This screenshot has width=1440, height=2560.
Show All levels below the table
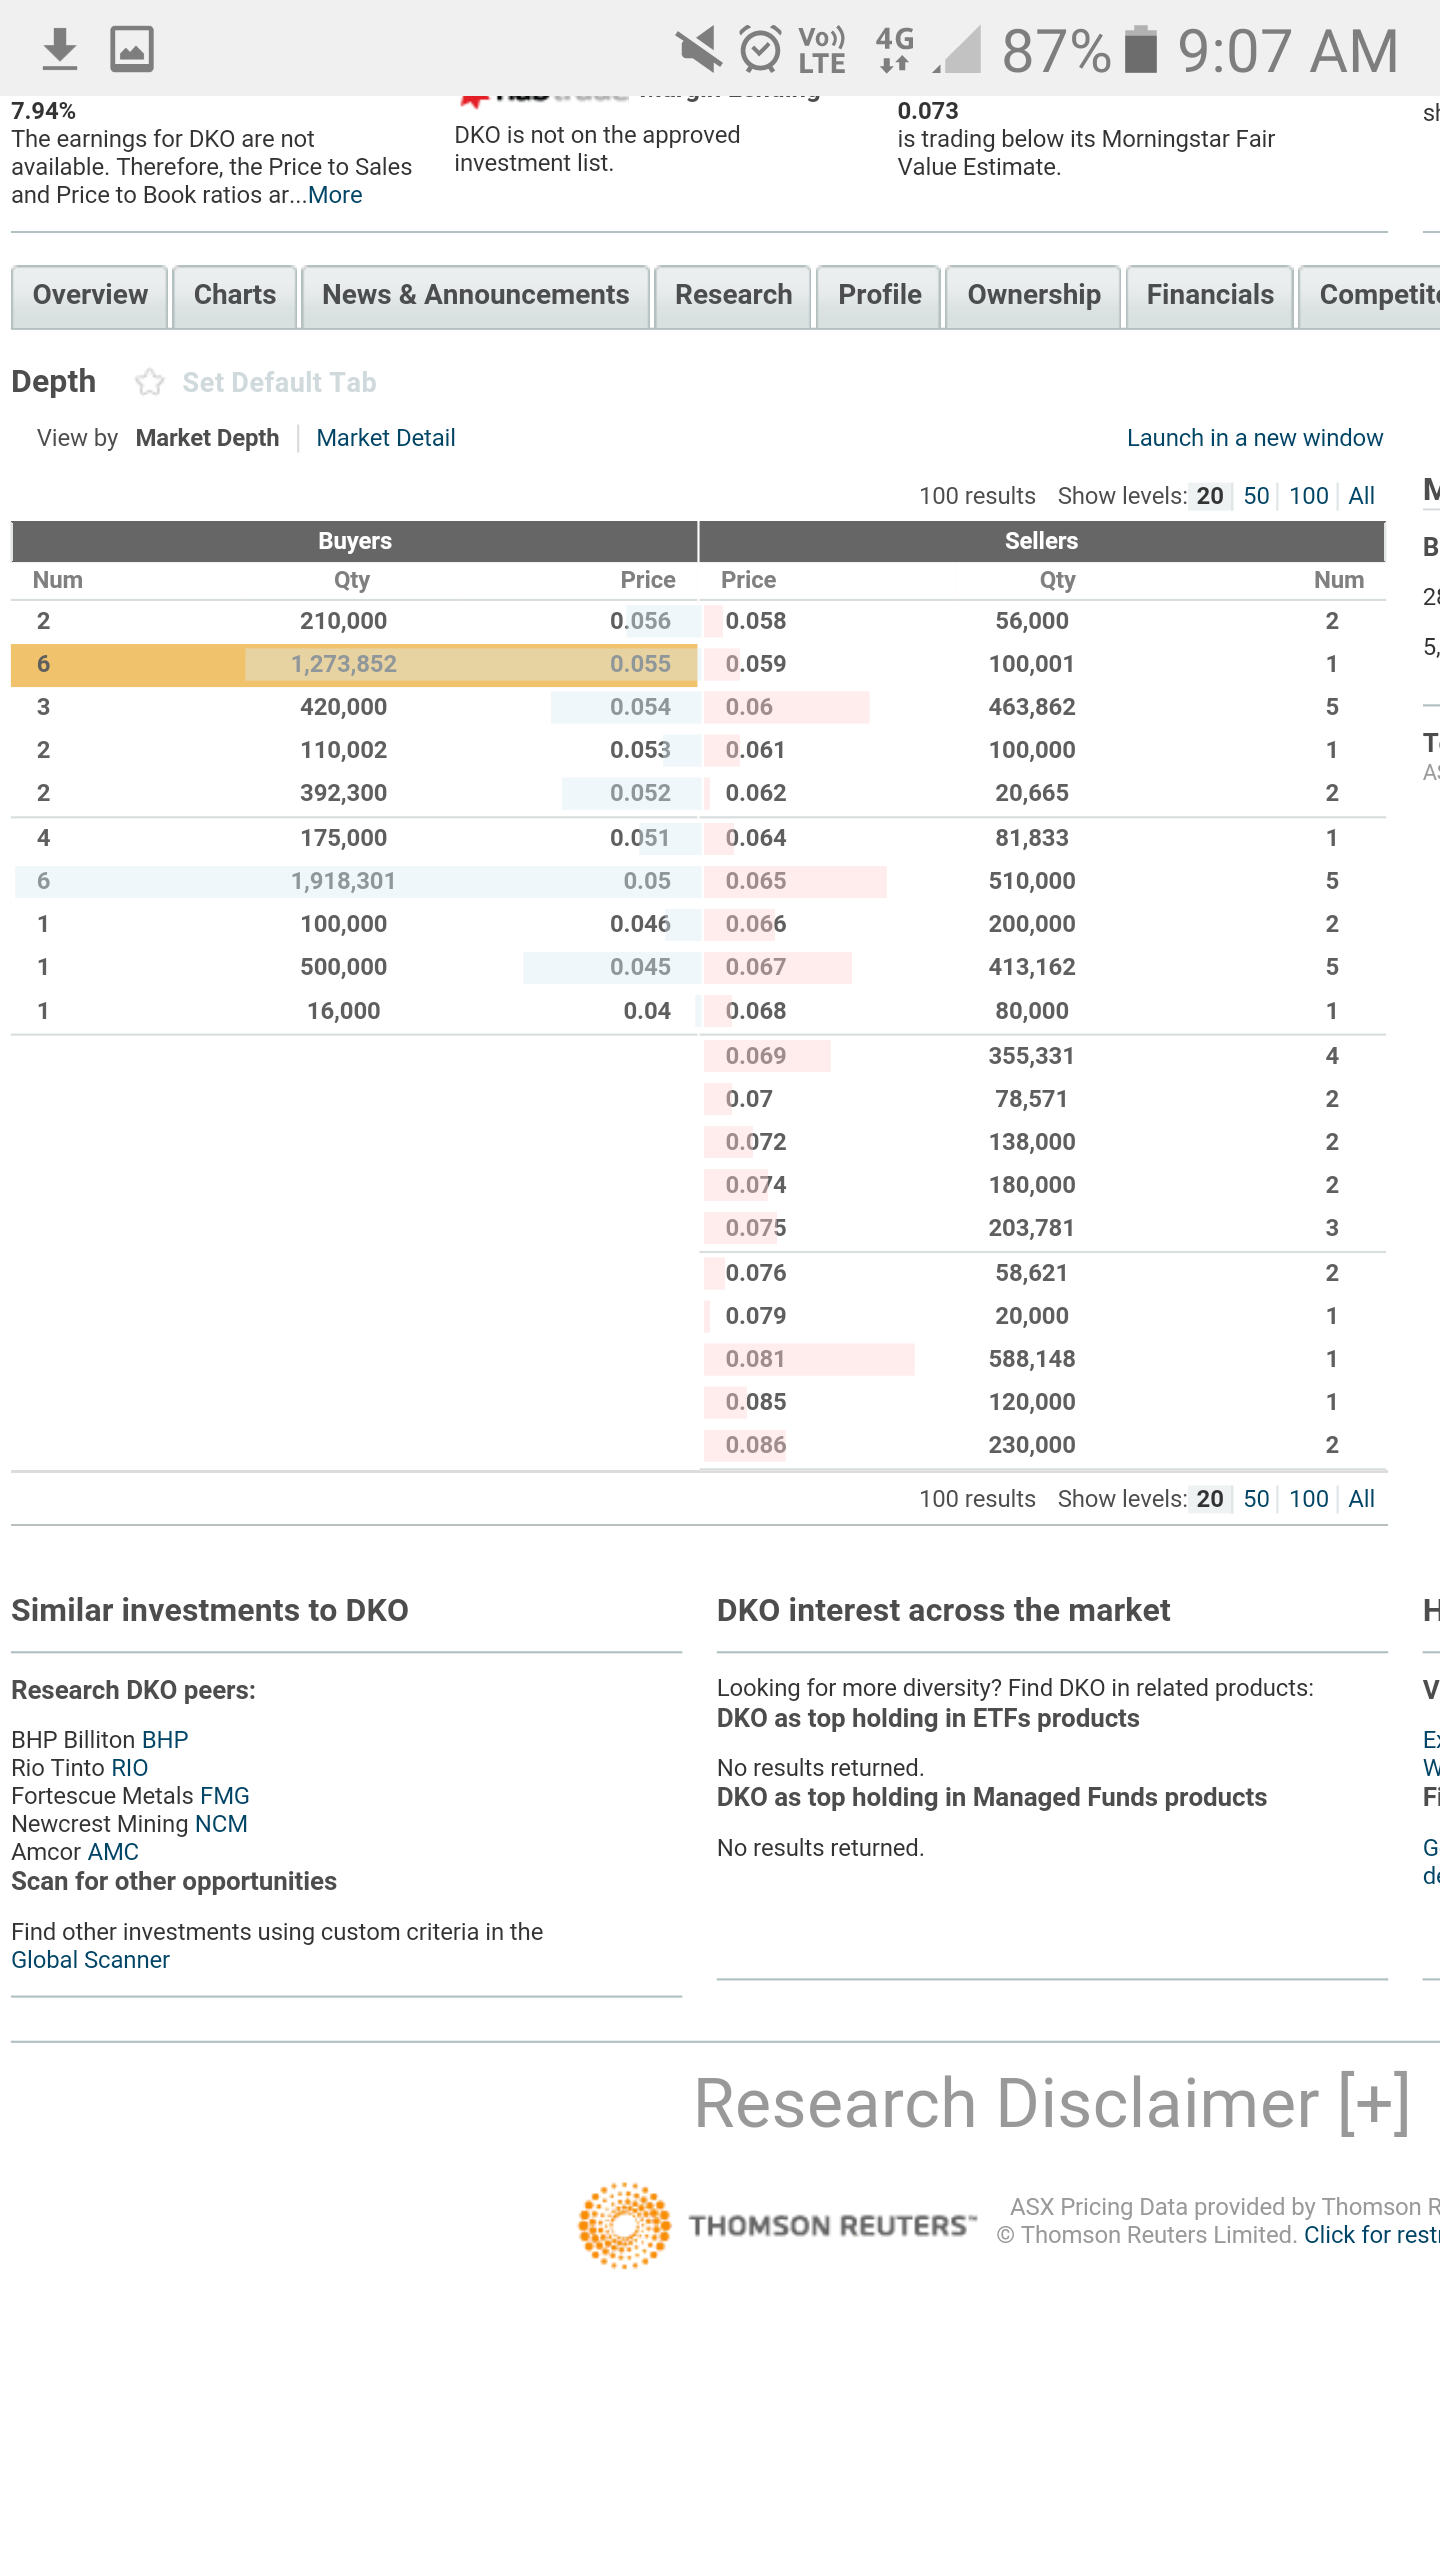coord(1361,1499)
